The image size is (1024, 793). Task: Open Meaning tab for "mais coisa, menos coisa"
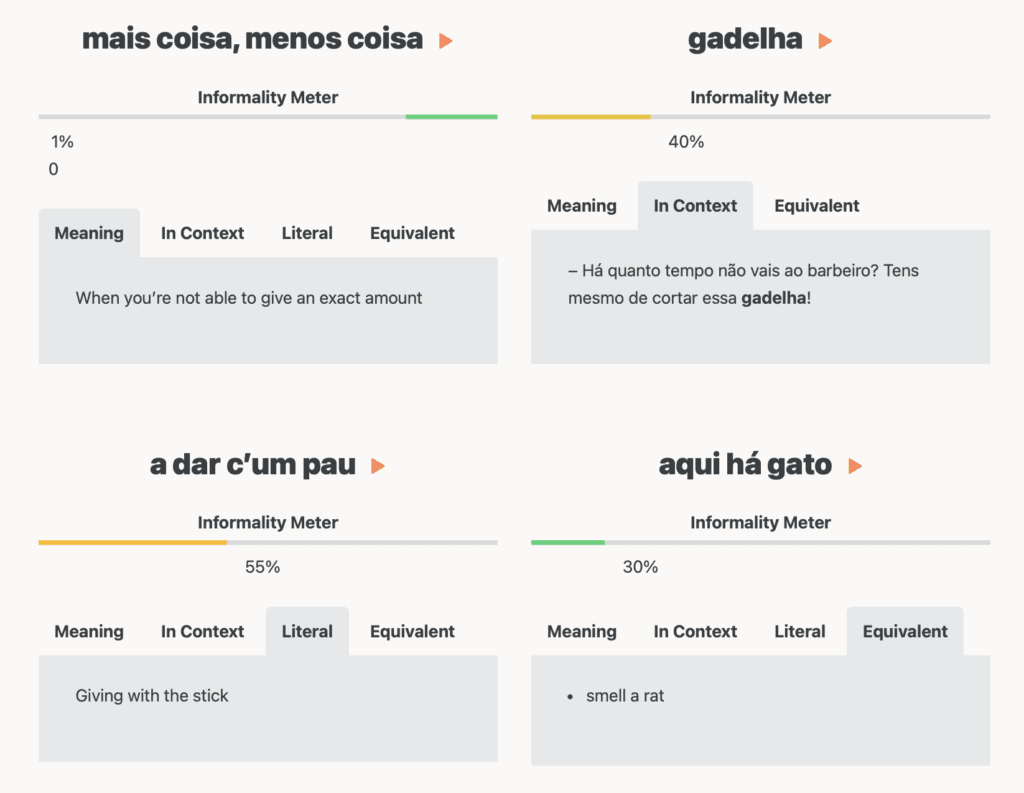(x=89, y=233)
